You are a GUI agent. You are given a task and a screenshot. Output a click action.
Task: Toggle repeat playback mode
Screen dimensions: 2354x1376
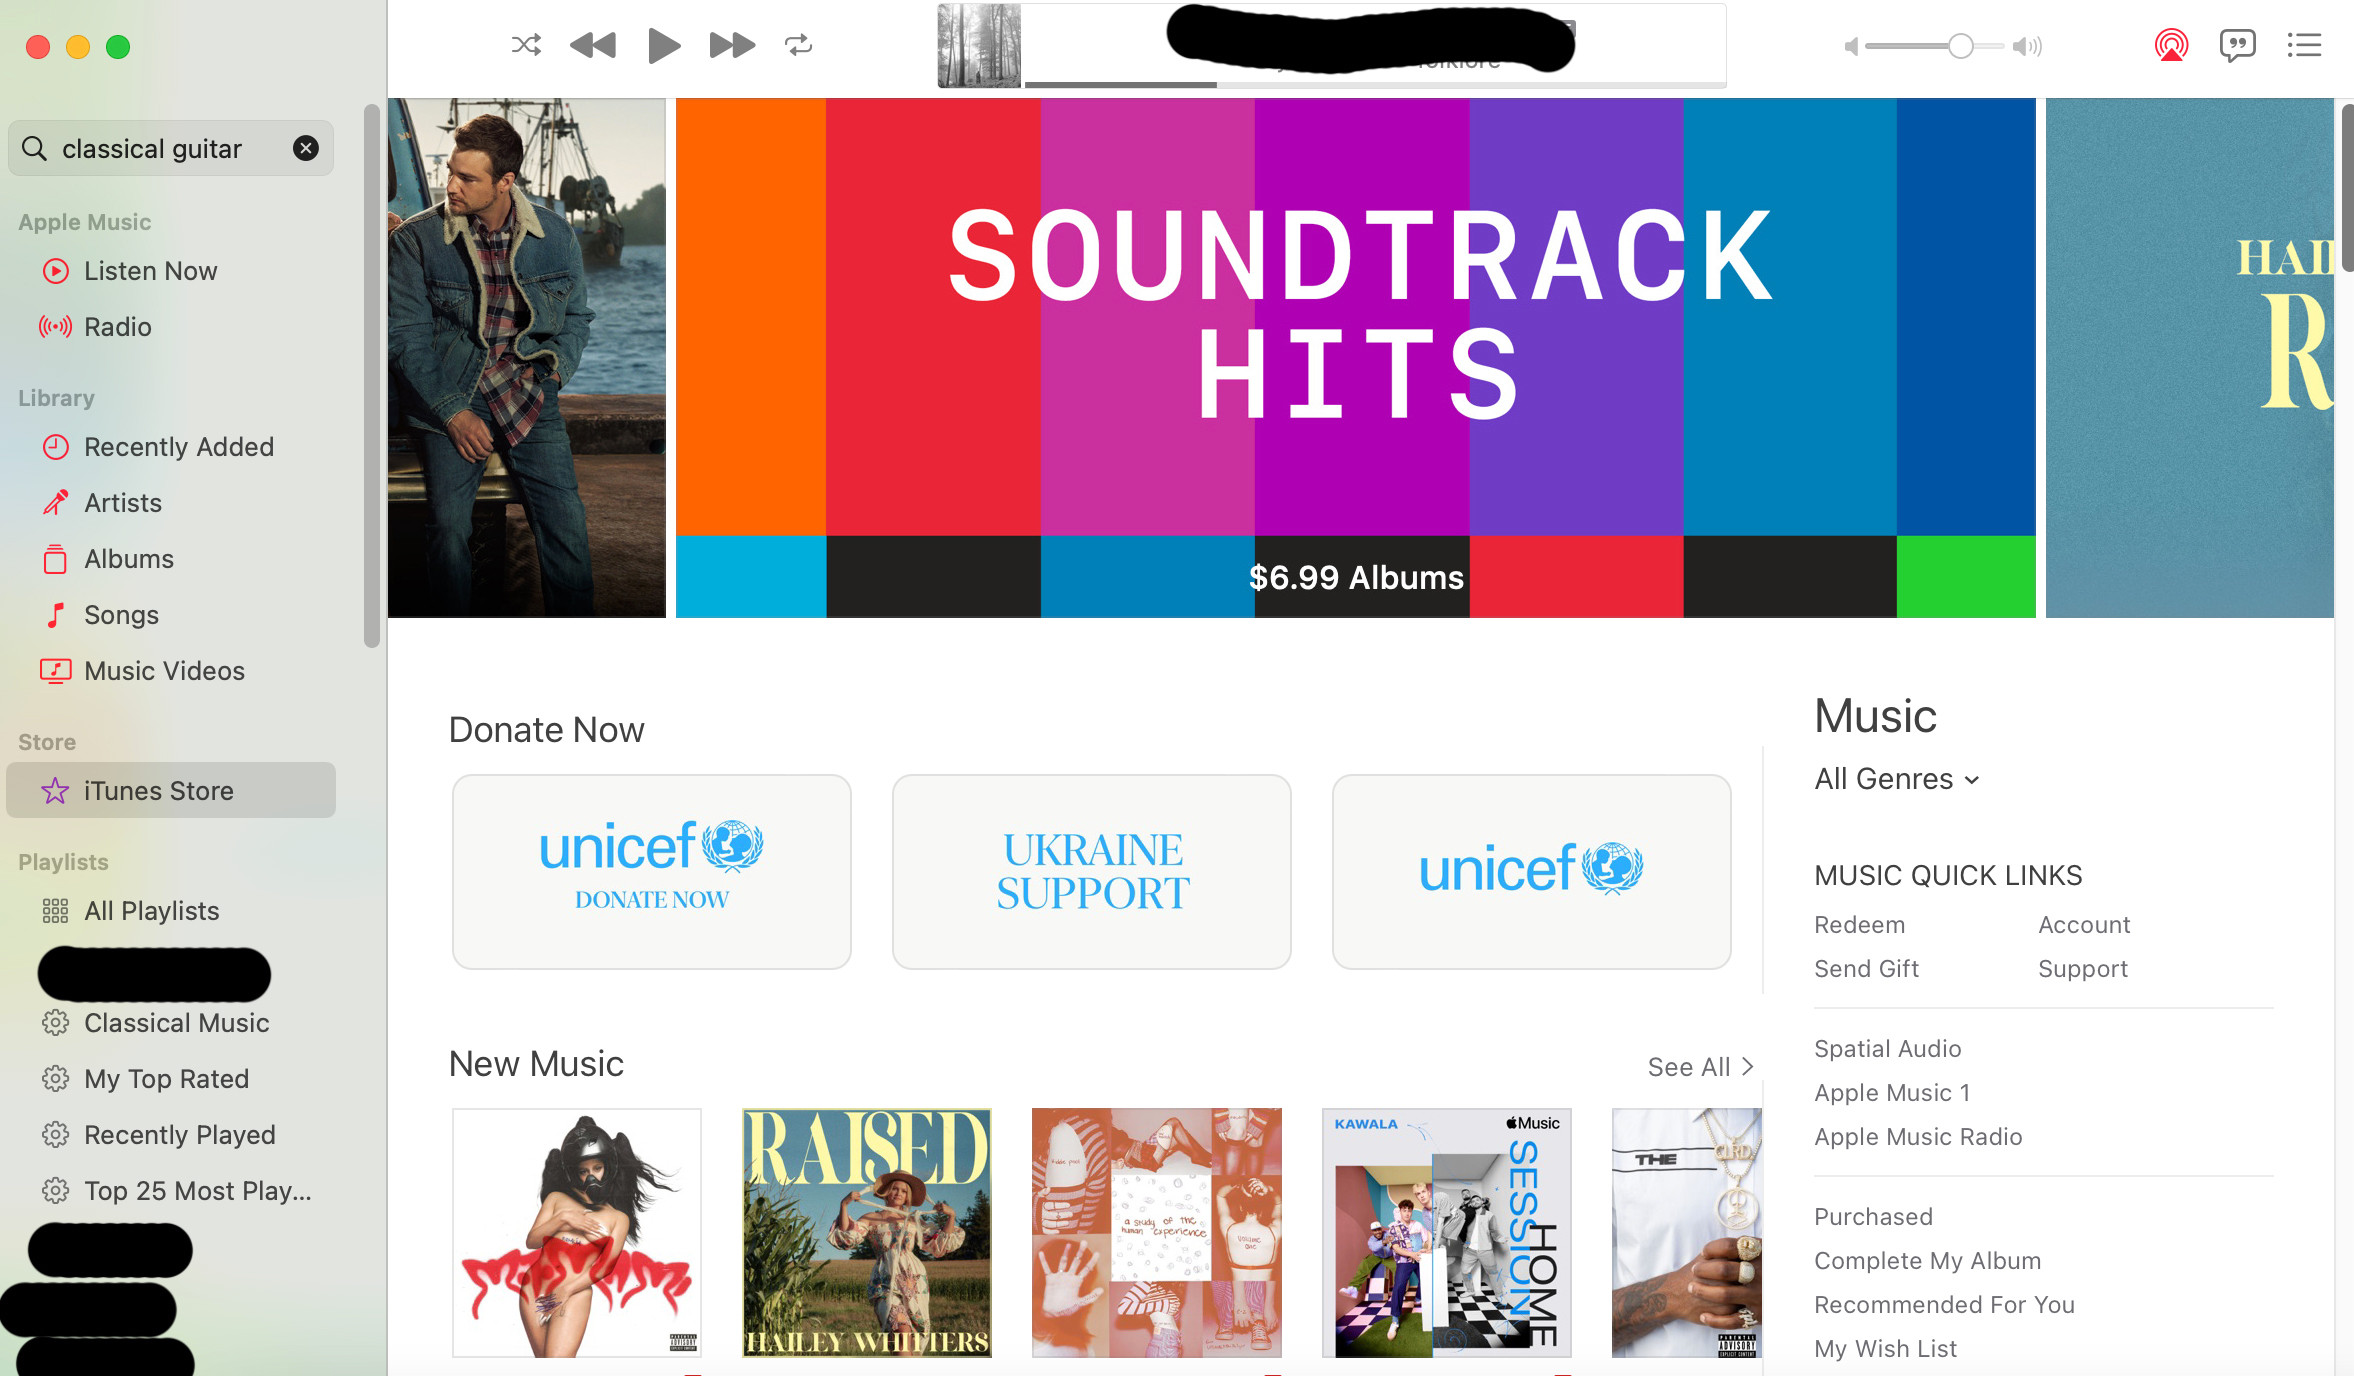tap(798, 45)
